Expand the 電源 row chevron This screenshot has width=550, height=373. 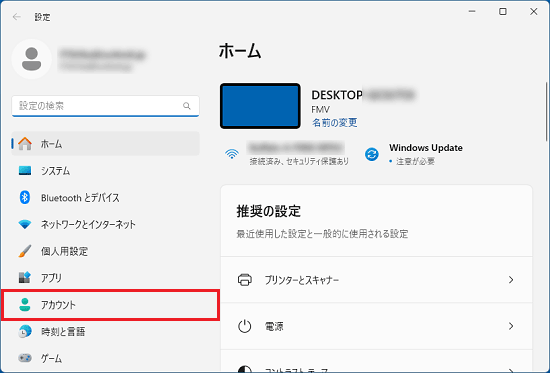(511, 326)
